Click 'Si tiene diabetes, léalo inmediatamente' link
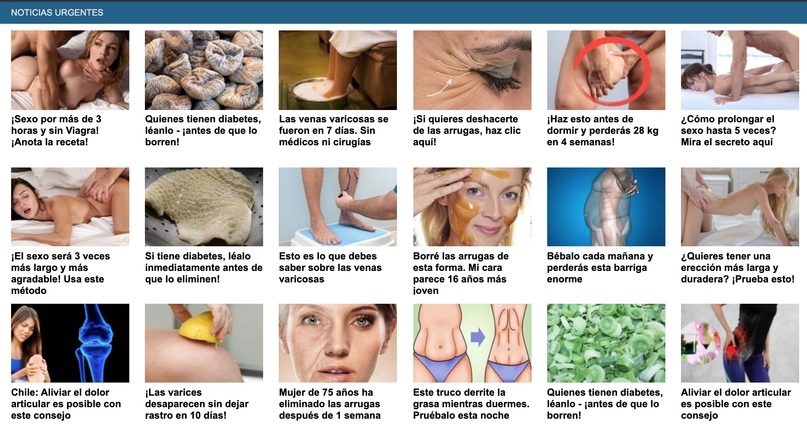Screen dimensions: 807x431 click(204, 268)
